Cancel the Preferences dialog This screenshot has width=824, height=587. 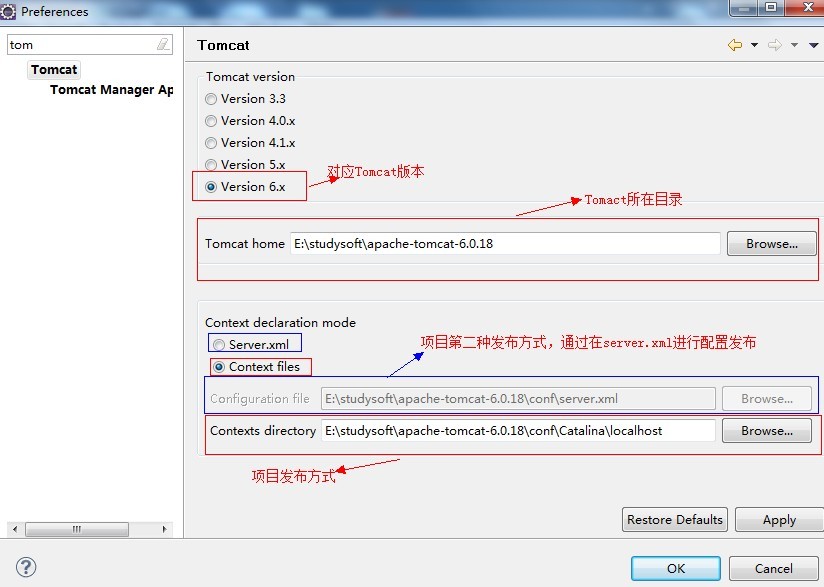click(774, 569)
